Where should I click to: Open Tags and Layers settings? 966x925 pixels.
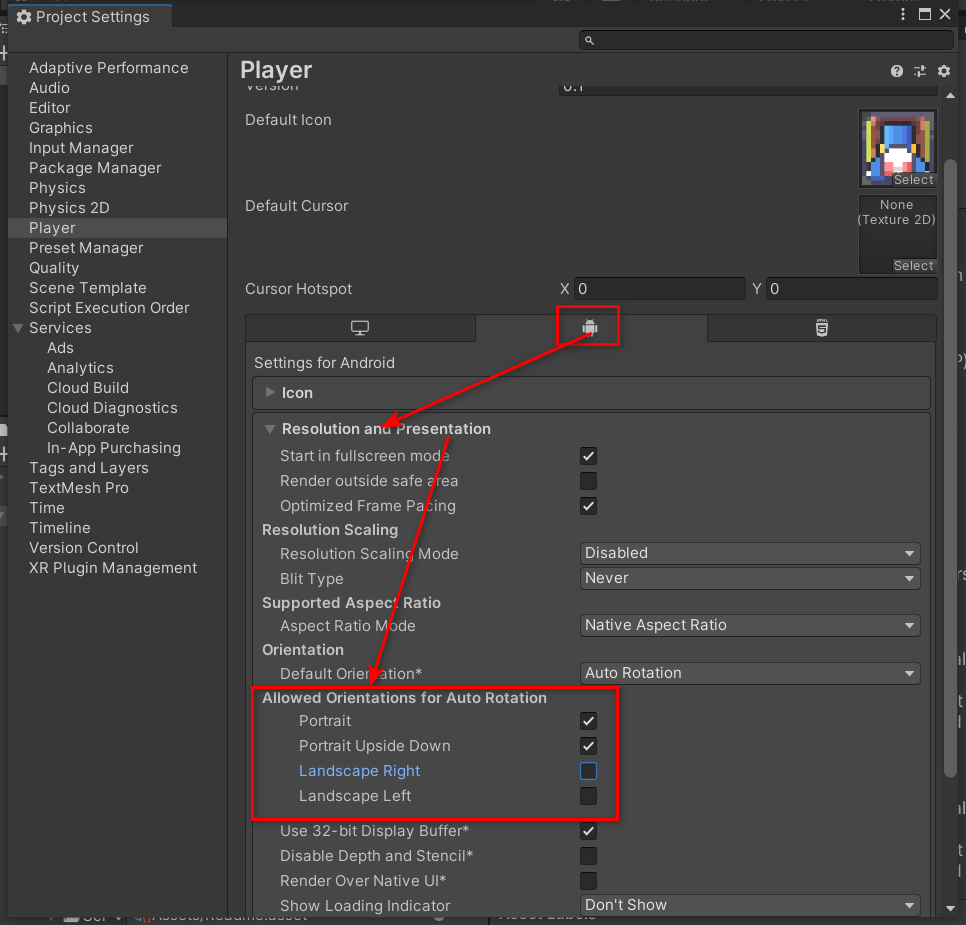[89, 468]
